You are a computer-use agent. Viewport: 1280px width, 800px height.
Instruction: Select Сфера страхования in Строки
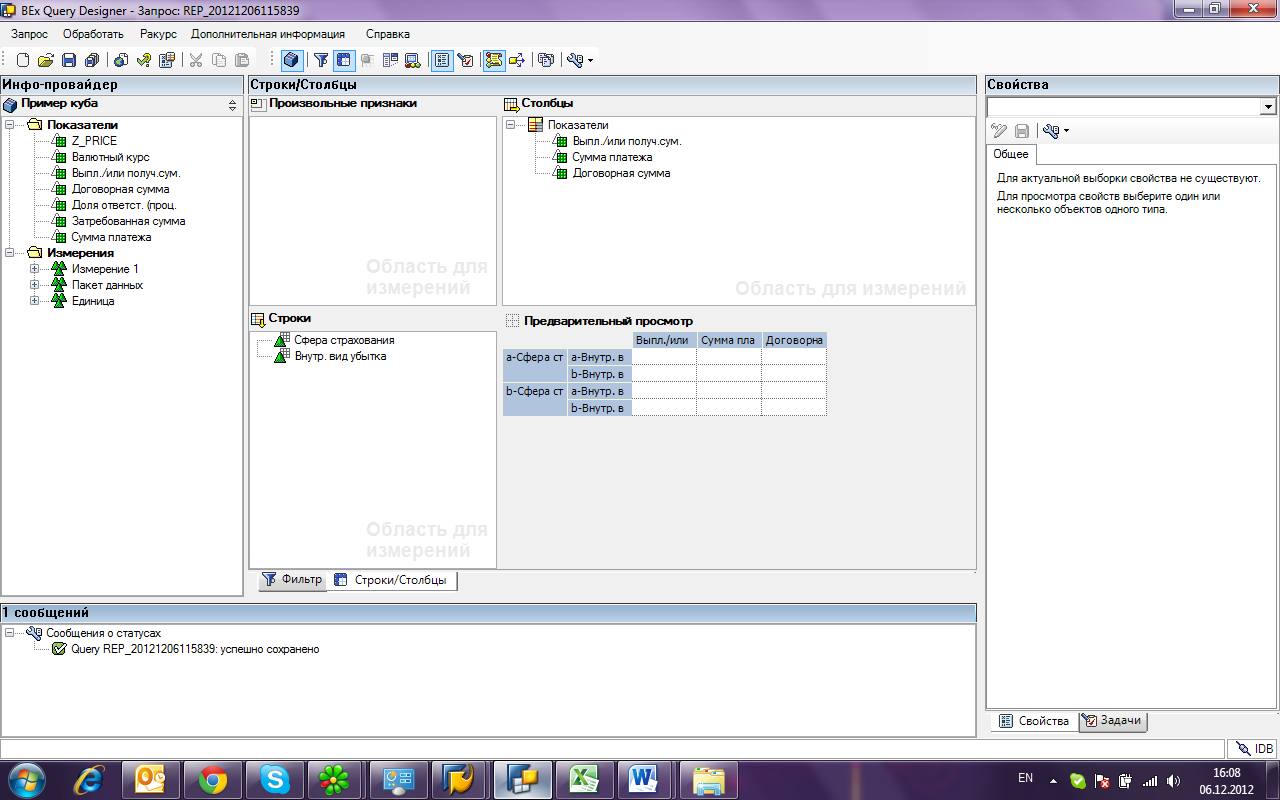click(344, 340)
